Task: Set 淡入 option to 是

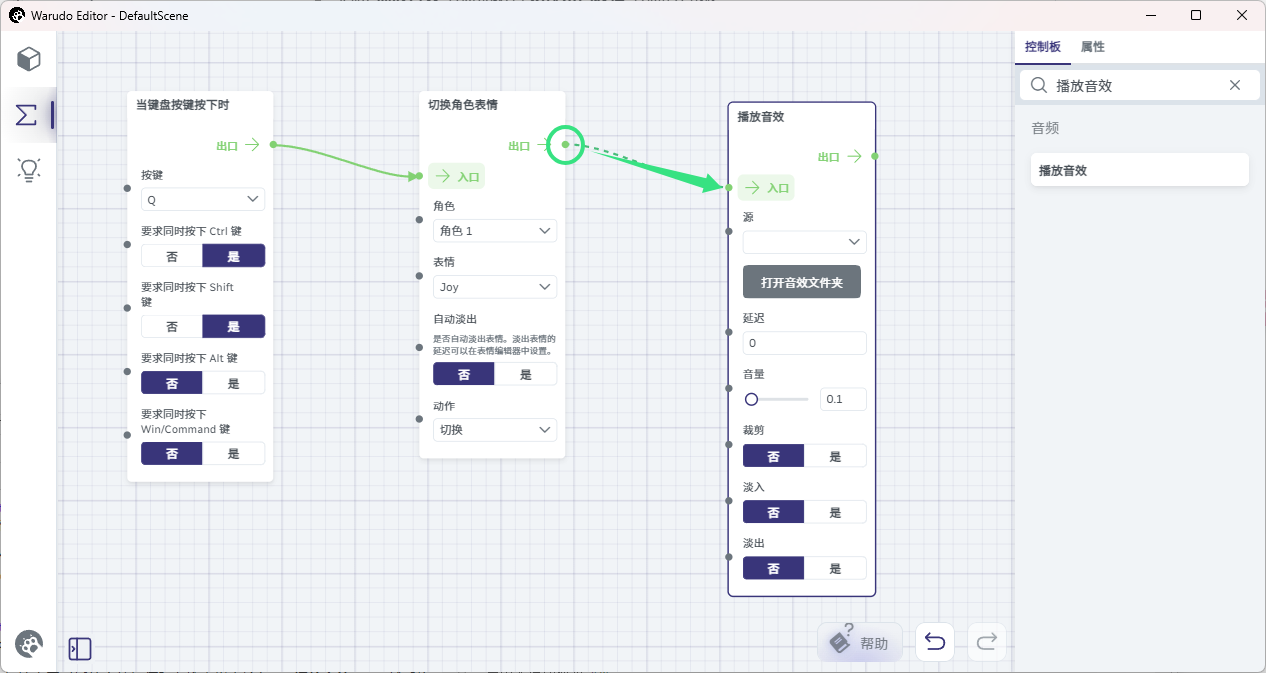Action: [x=836, y=513]
